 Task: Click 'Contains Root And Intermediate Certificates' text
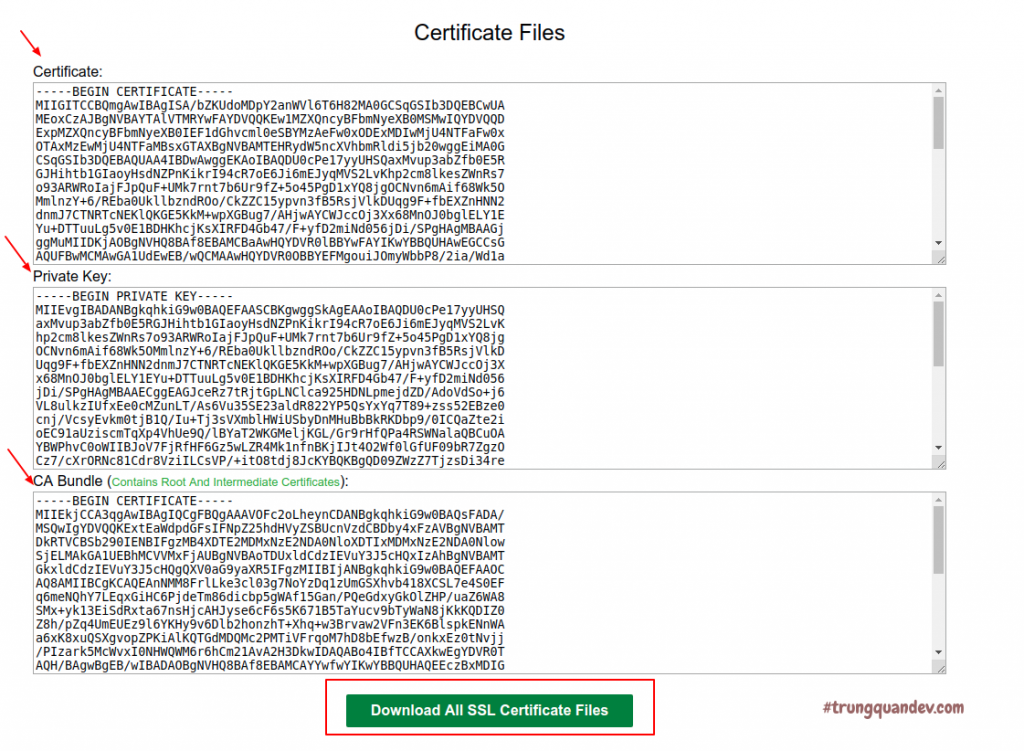(226, 482)
